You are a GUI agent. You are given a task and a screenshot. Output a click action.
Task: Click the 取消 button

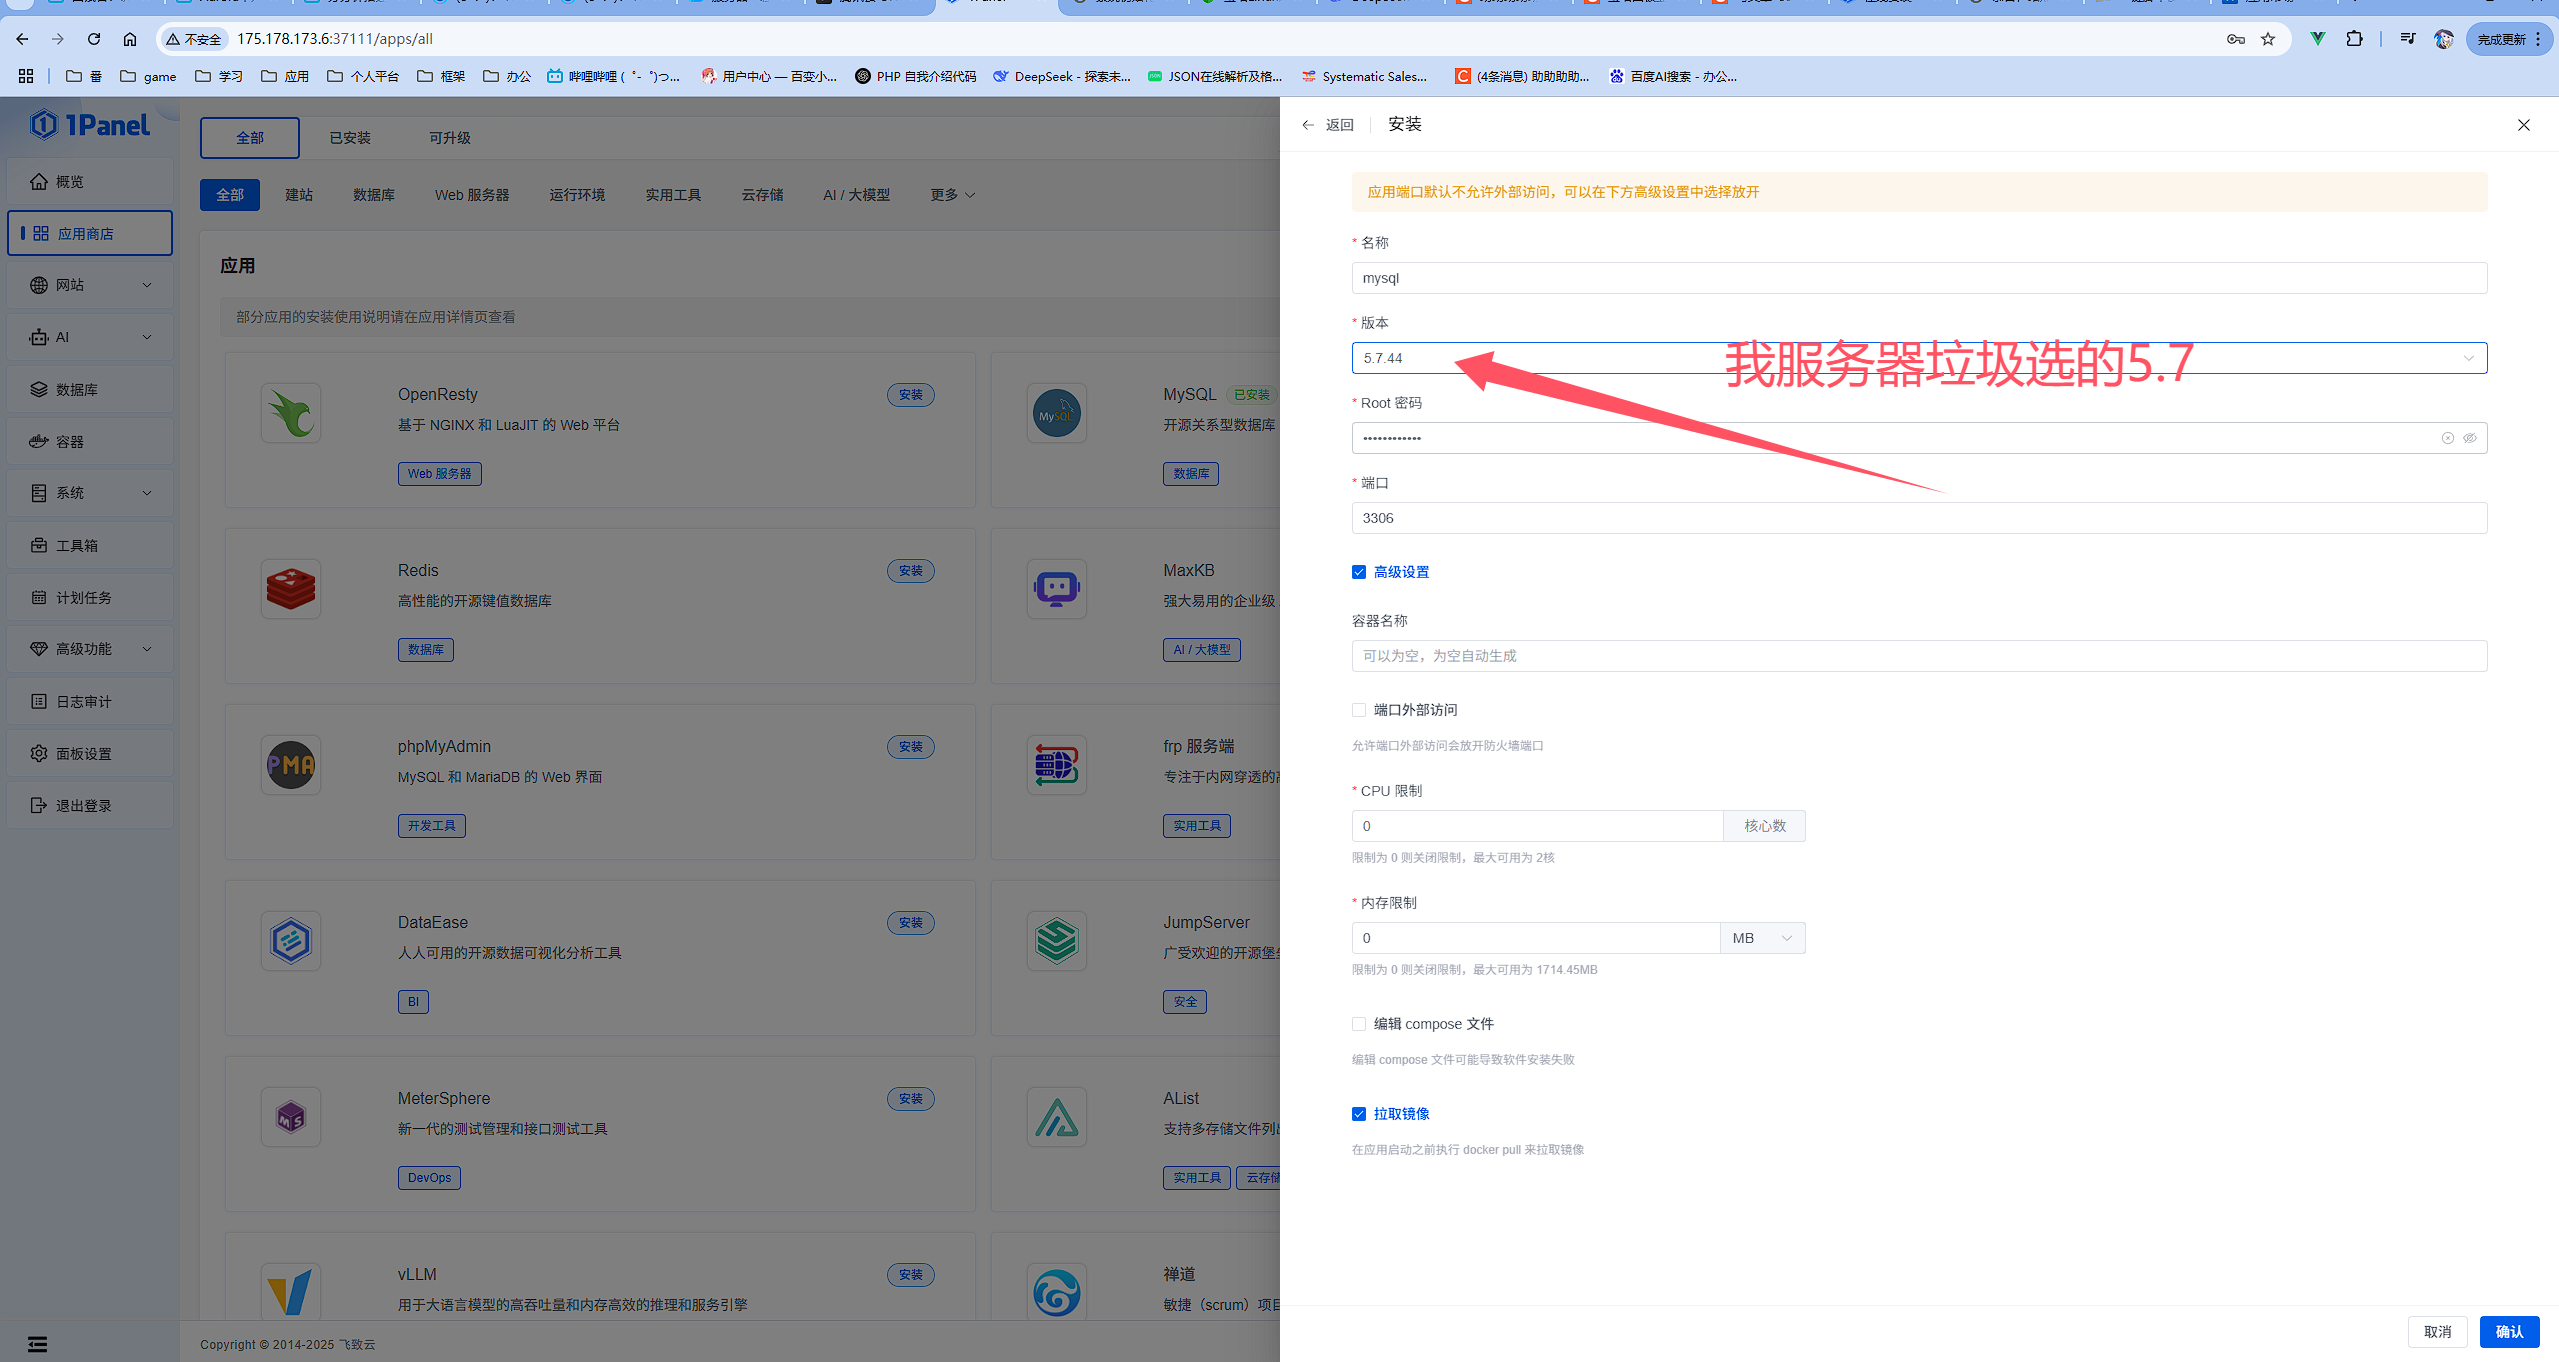(2437, 1331)
